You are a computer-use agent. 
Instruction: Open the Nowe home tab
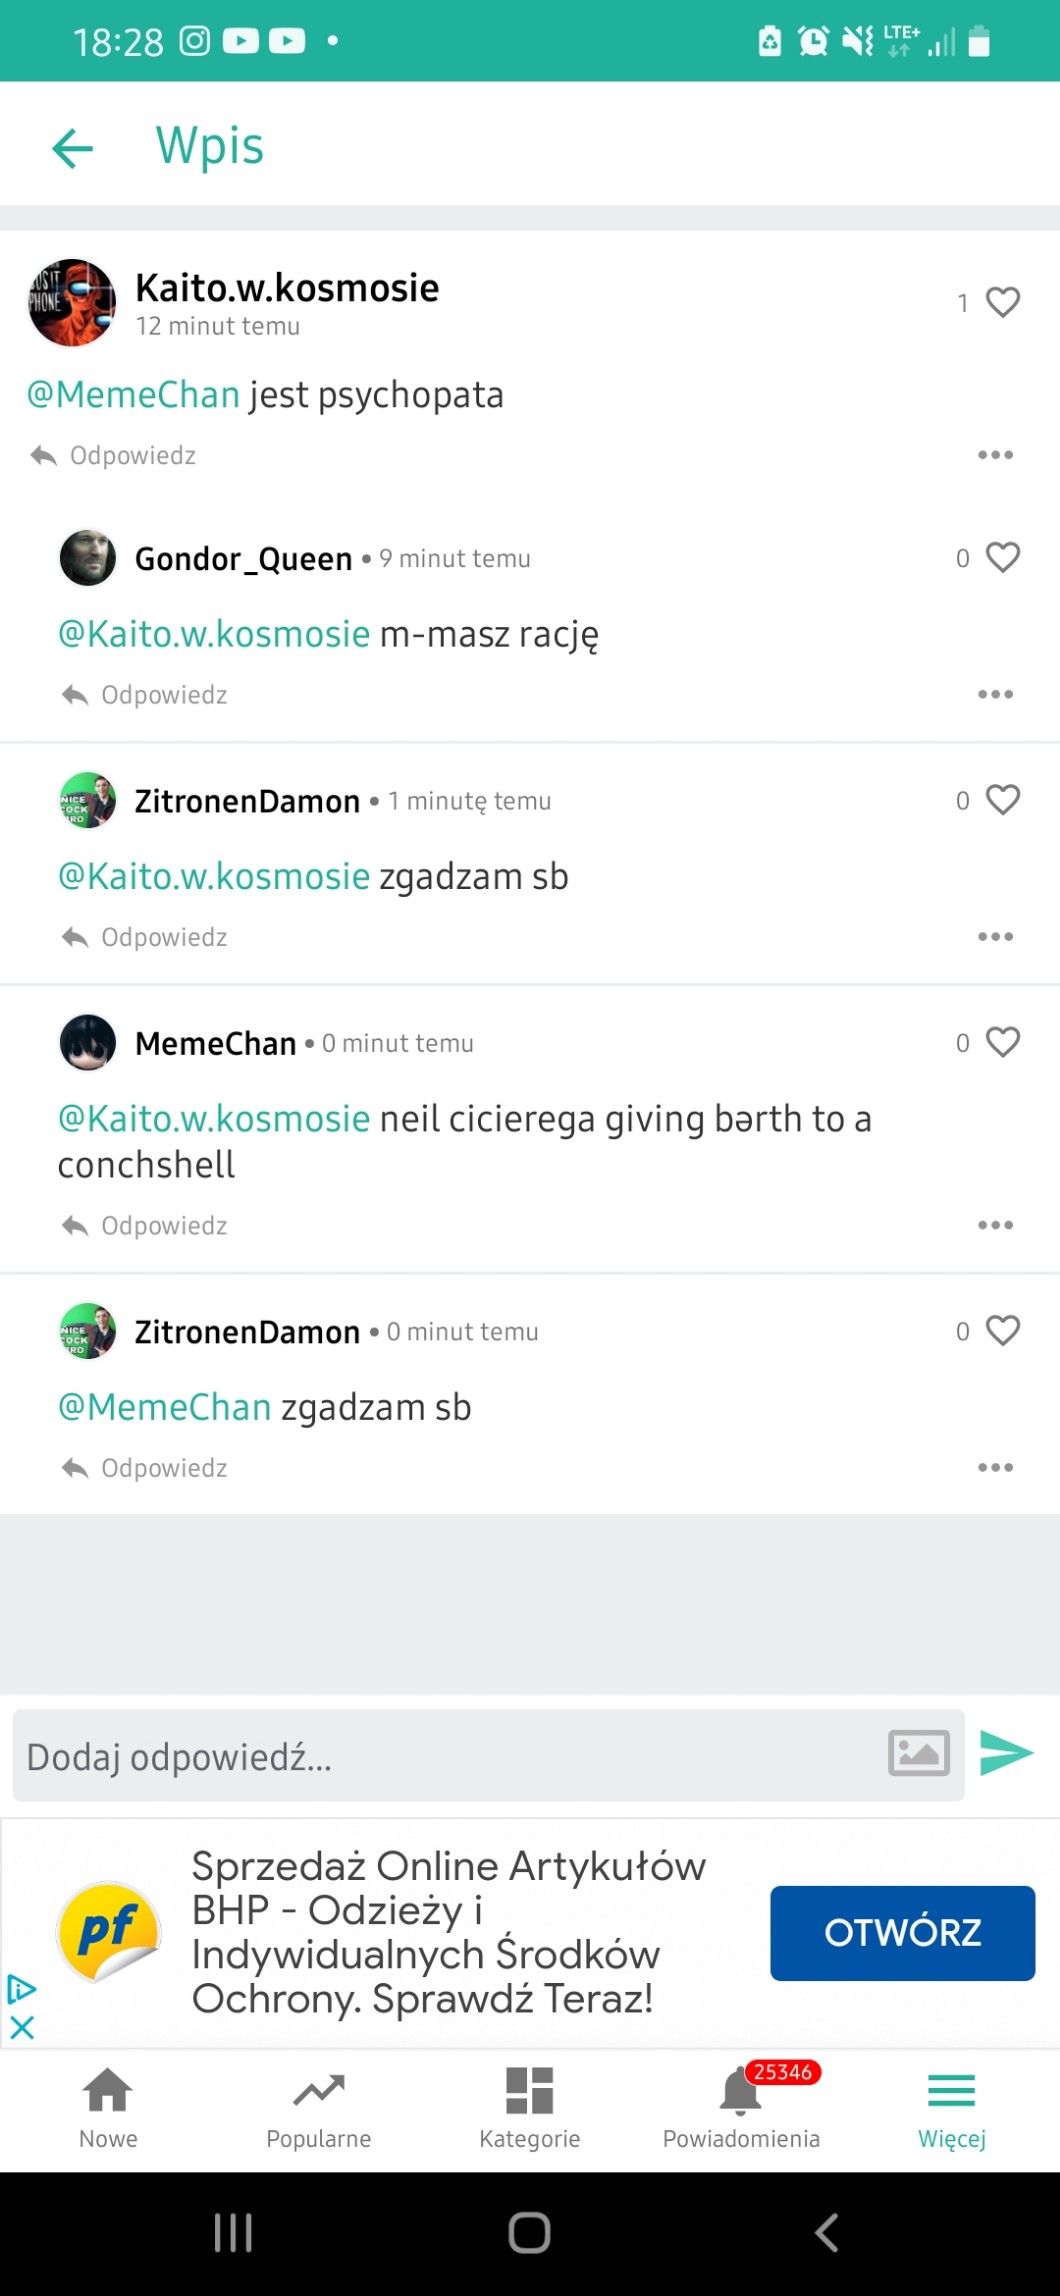108,2107
